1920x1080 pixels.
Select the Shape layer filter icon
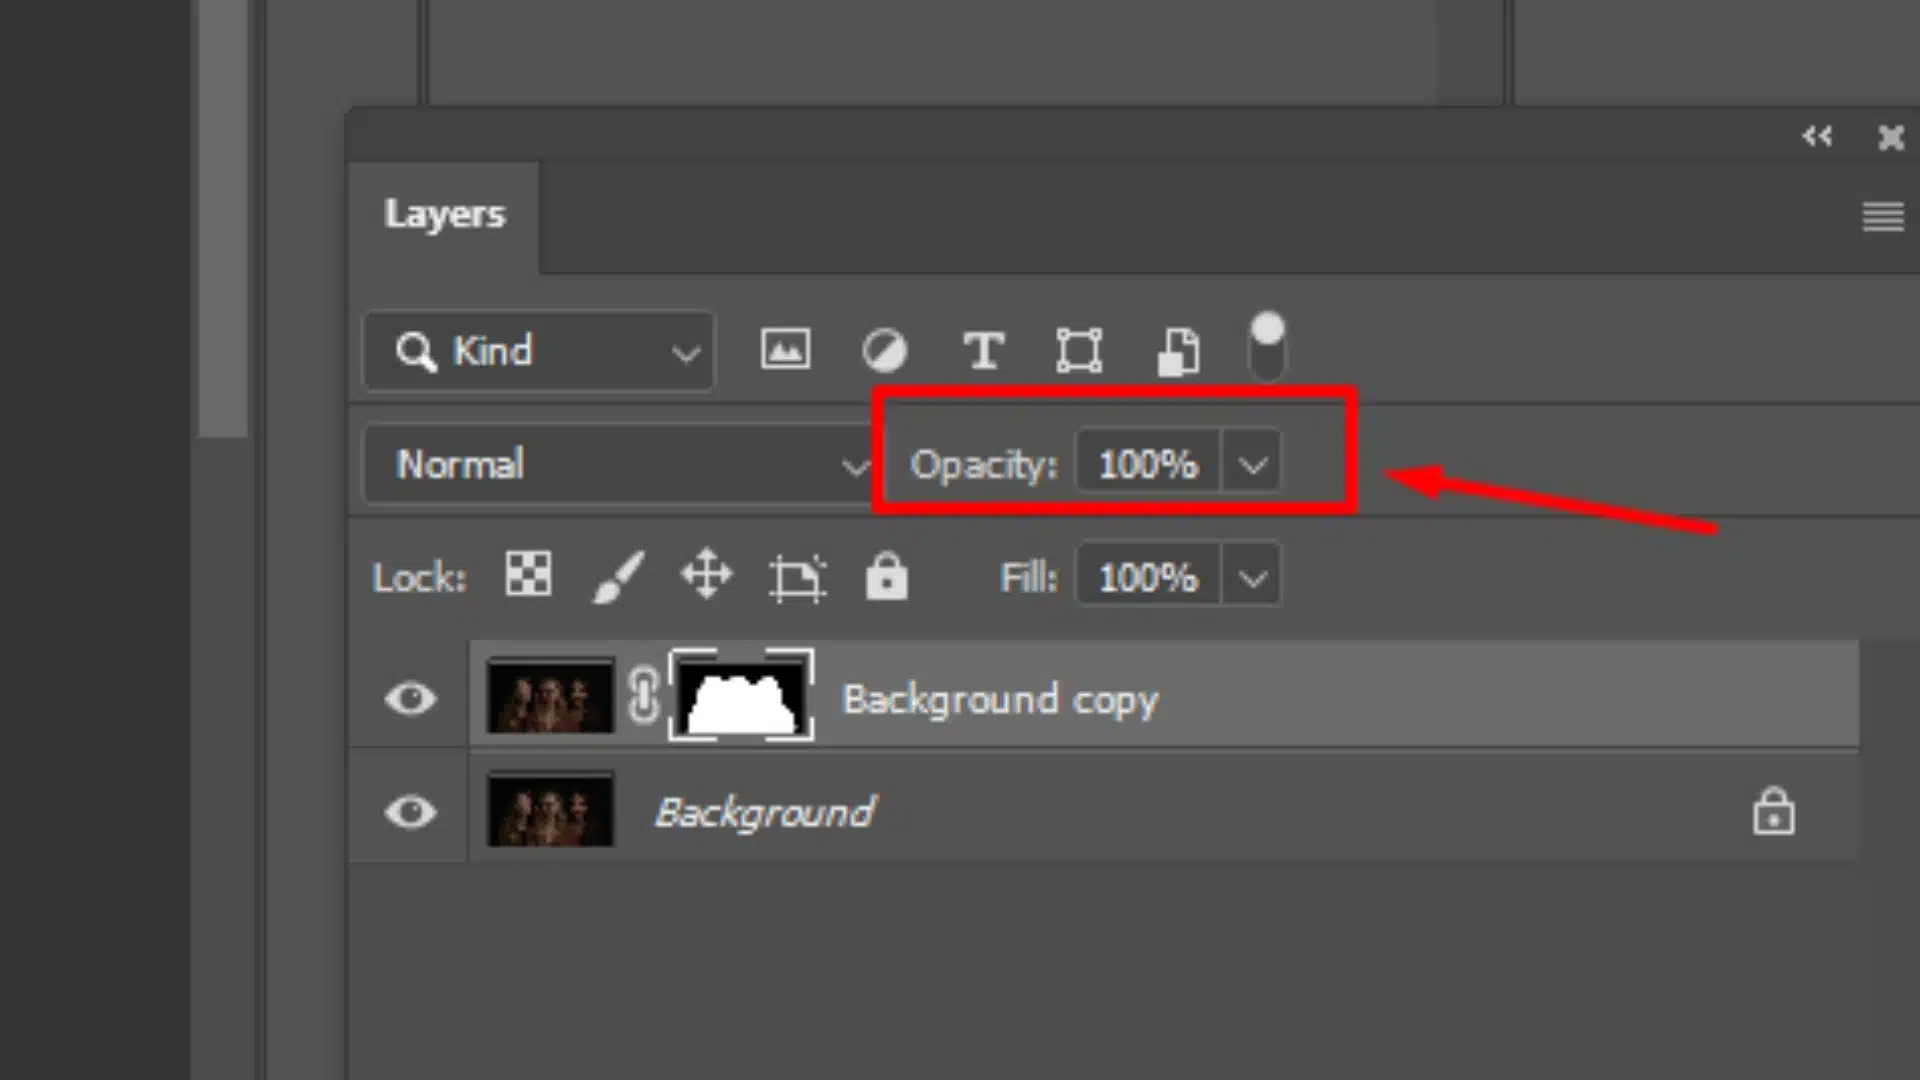click(x=1081, y=348)
